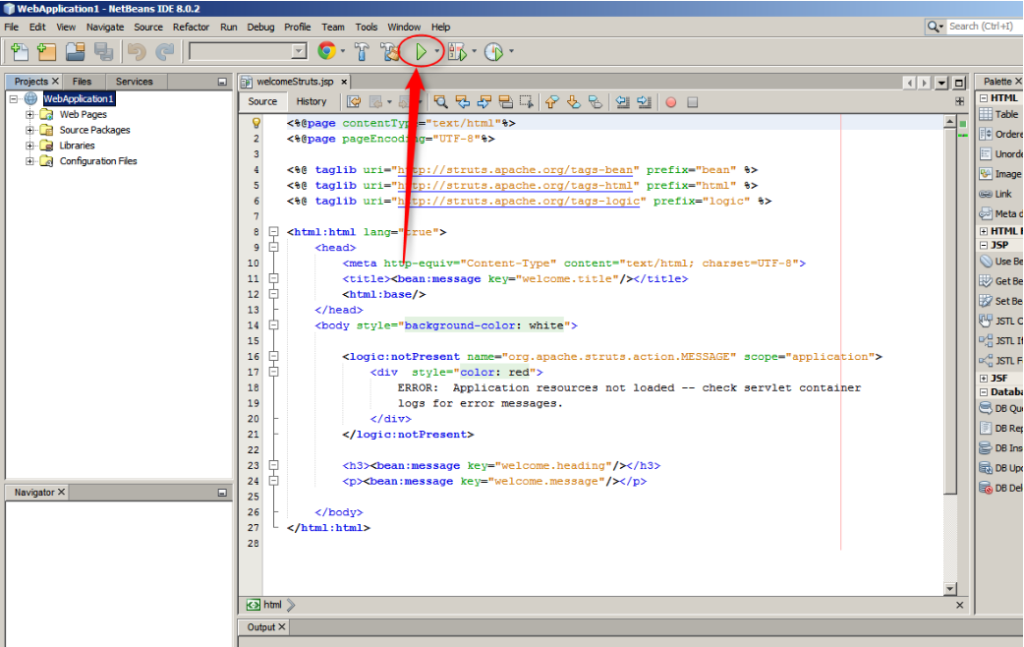
Task: Run the project with green play button
Action: pyautogui.click(x=421, y=51)
